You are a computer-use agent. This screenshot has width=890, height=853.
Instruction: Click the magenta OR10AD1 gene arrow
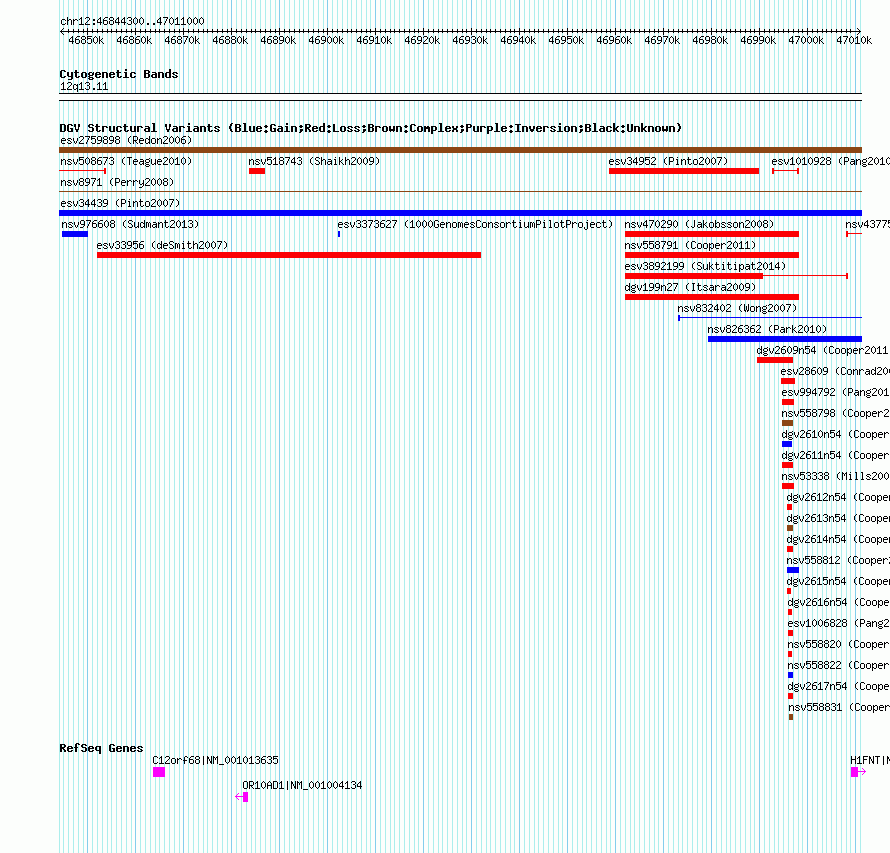tap(242, 797)
